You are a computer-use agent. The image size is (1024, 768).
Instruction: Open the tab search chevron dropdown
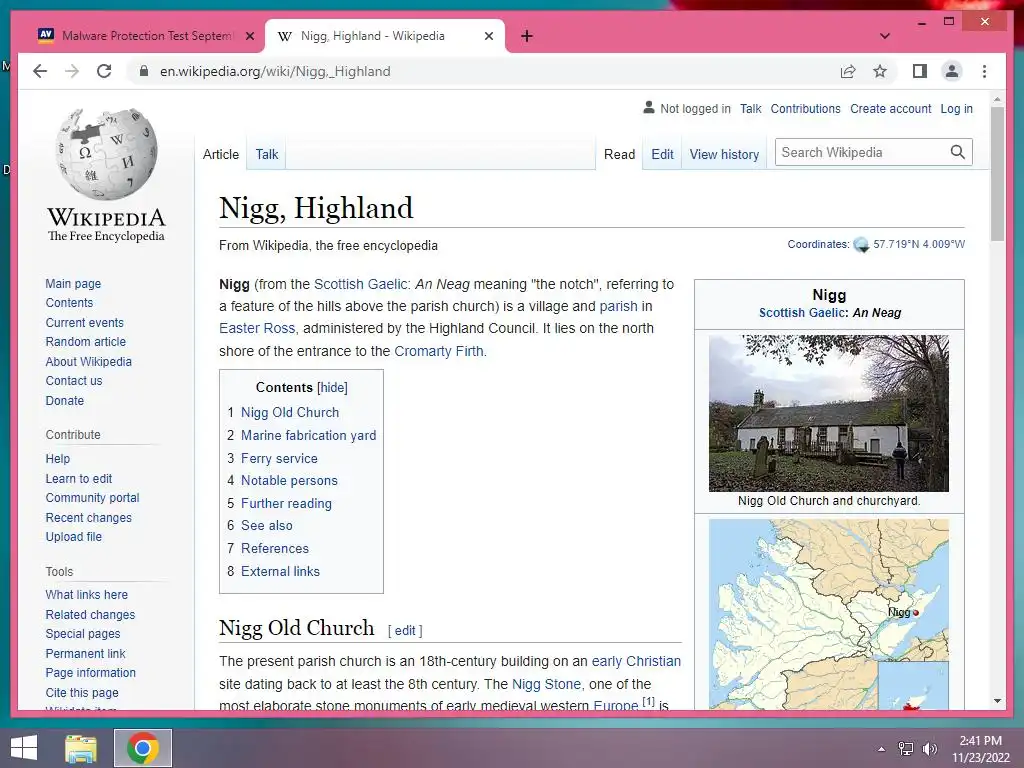[885, 36]
